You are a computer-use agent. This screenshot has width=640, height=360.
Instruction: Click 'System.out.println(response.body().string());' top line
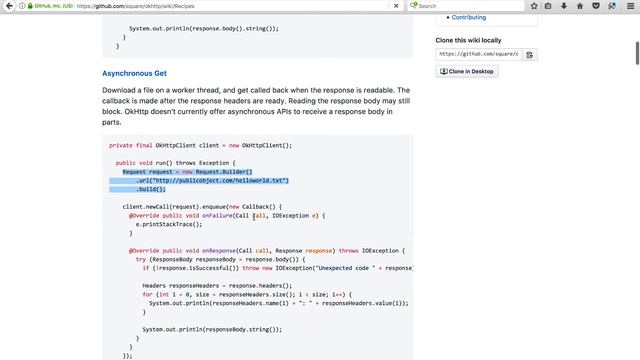(x=204, y=29)
